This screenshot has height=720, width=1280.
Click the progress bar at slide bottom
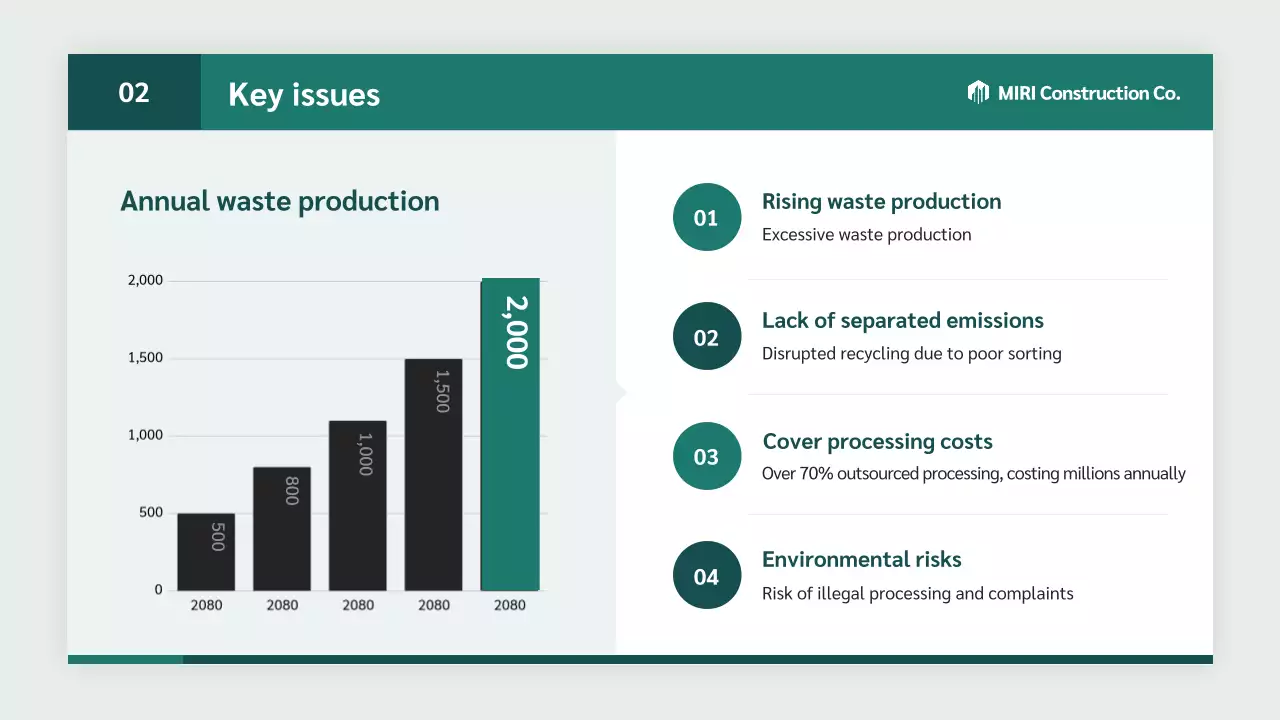tap(640, 658)
